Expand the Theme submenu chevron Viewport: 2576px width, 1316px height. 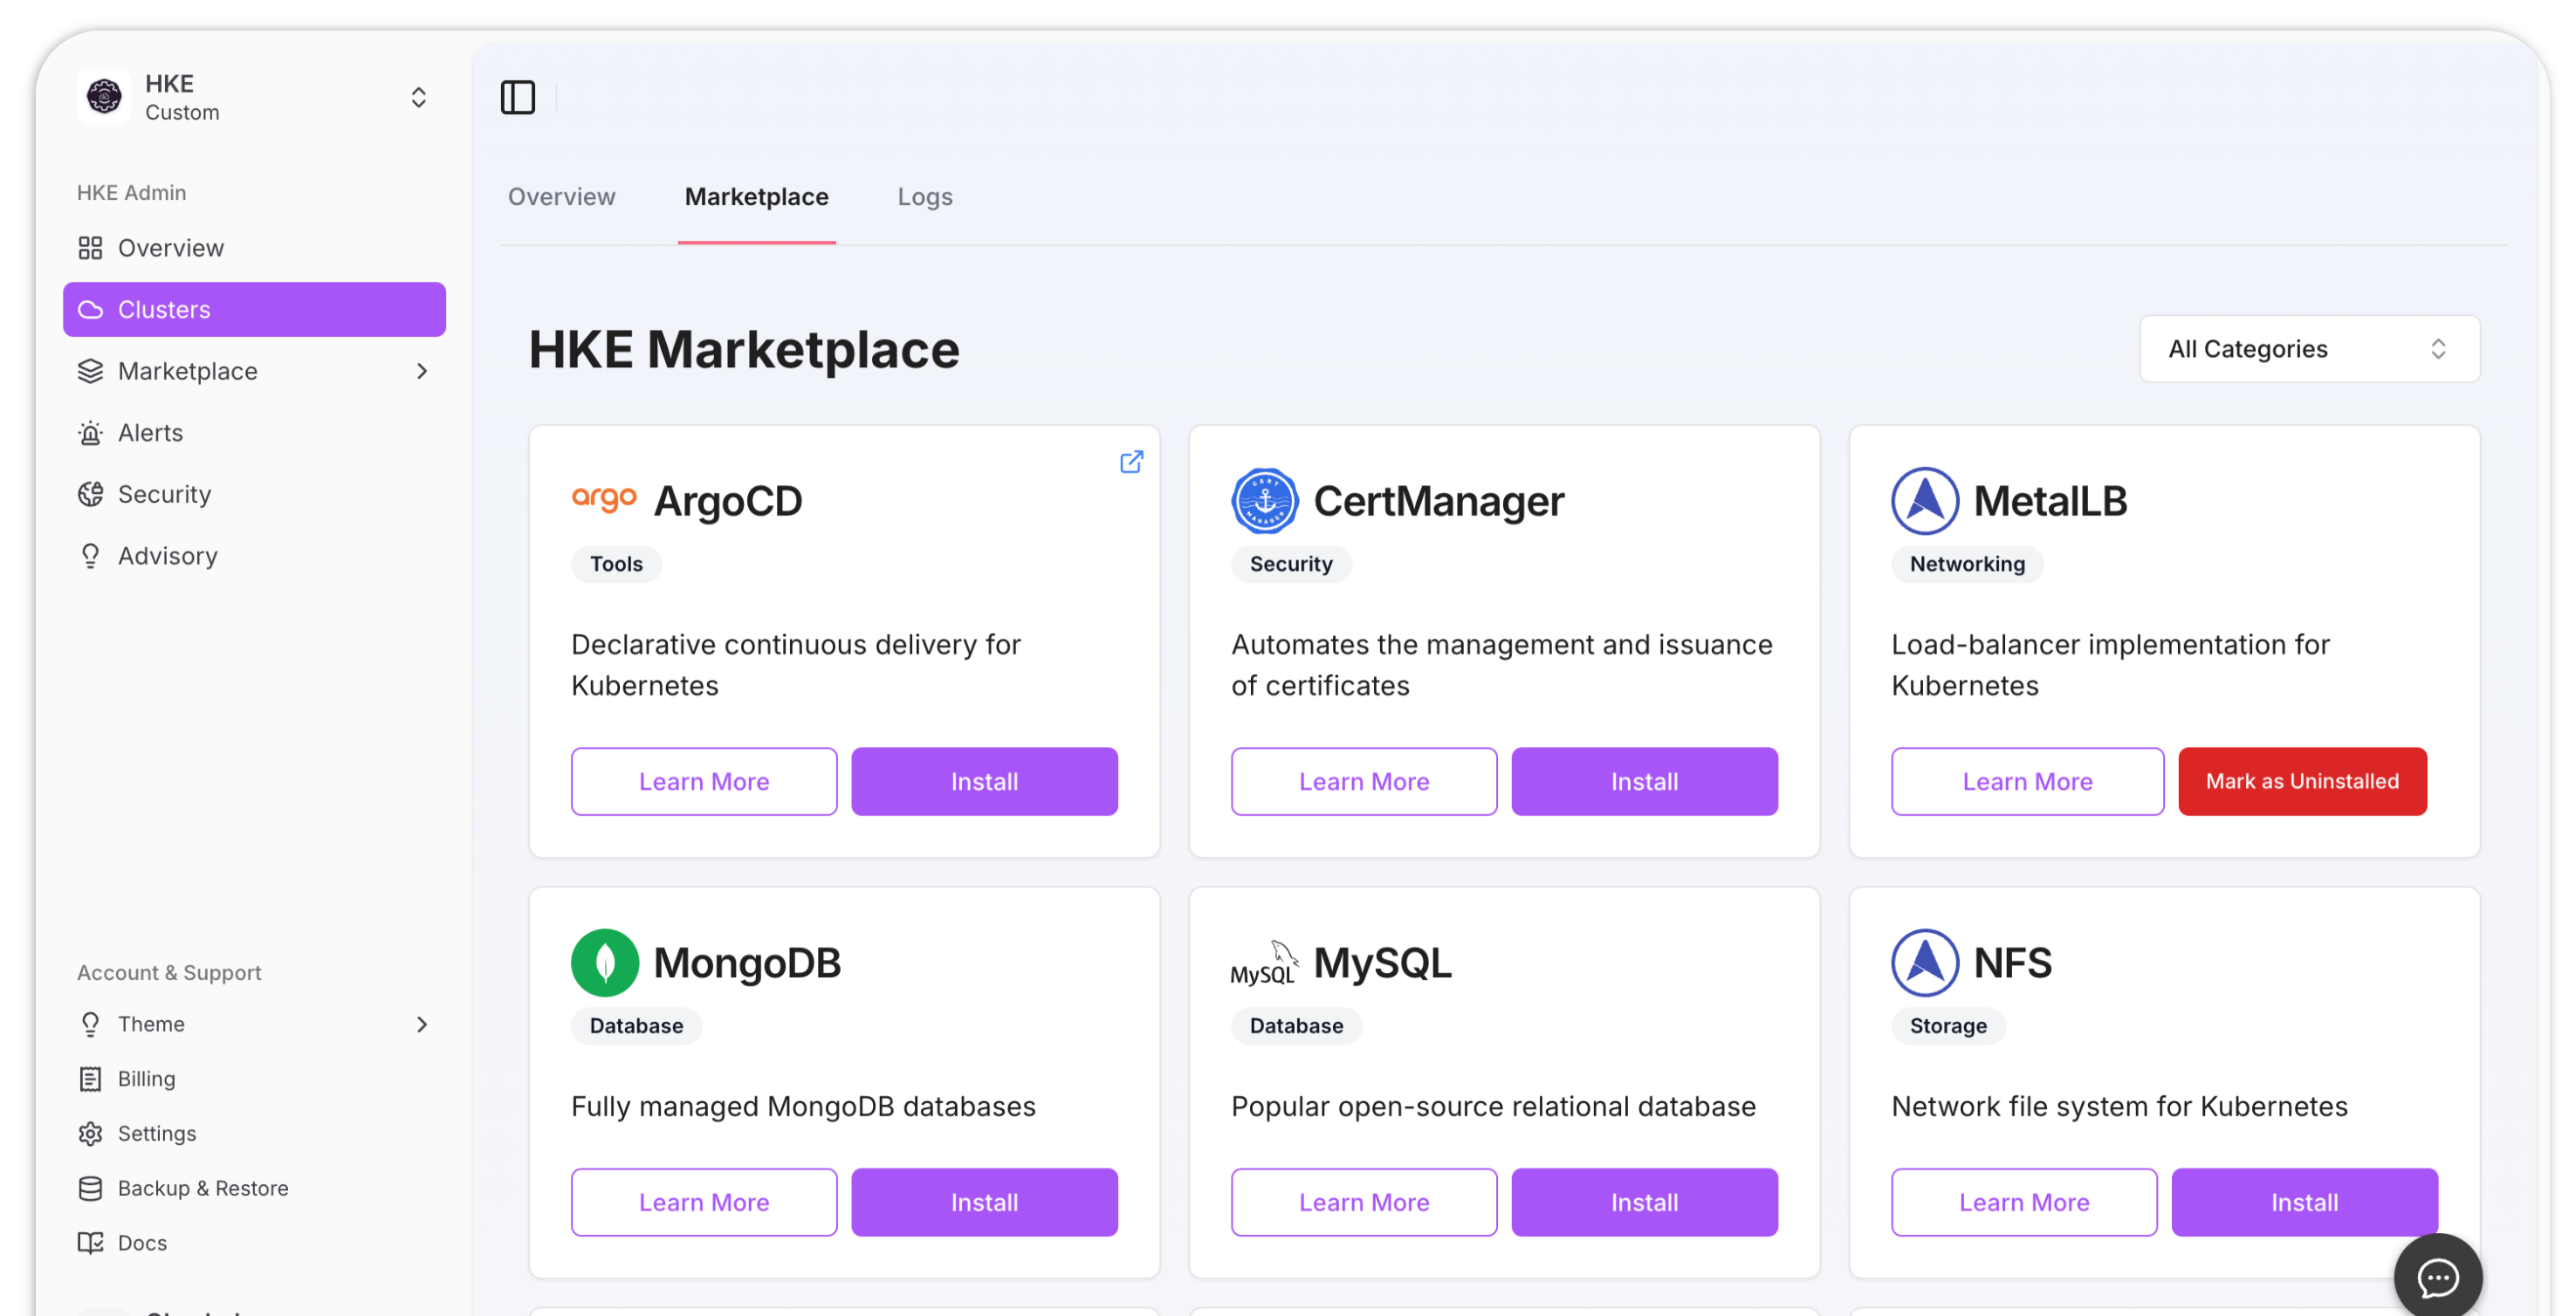422,1024
